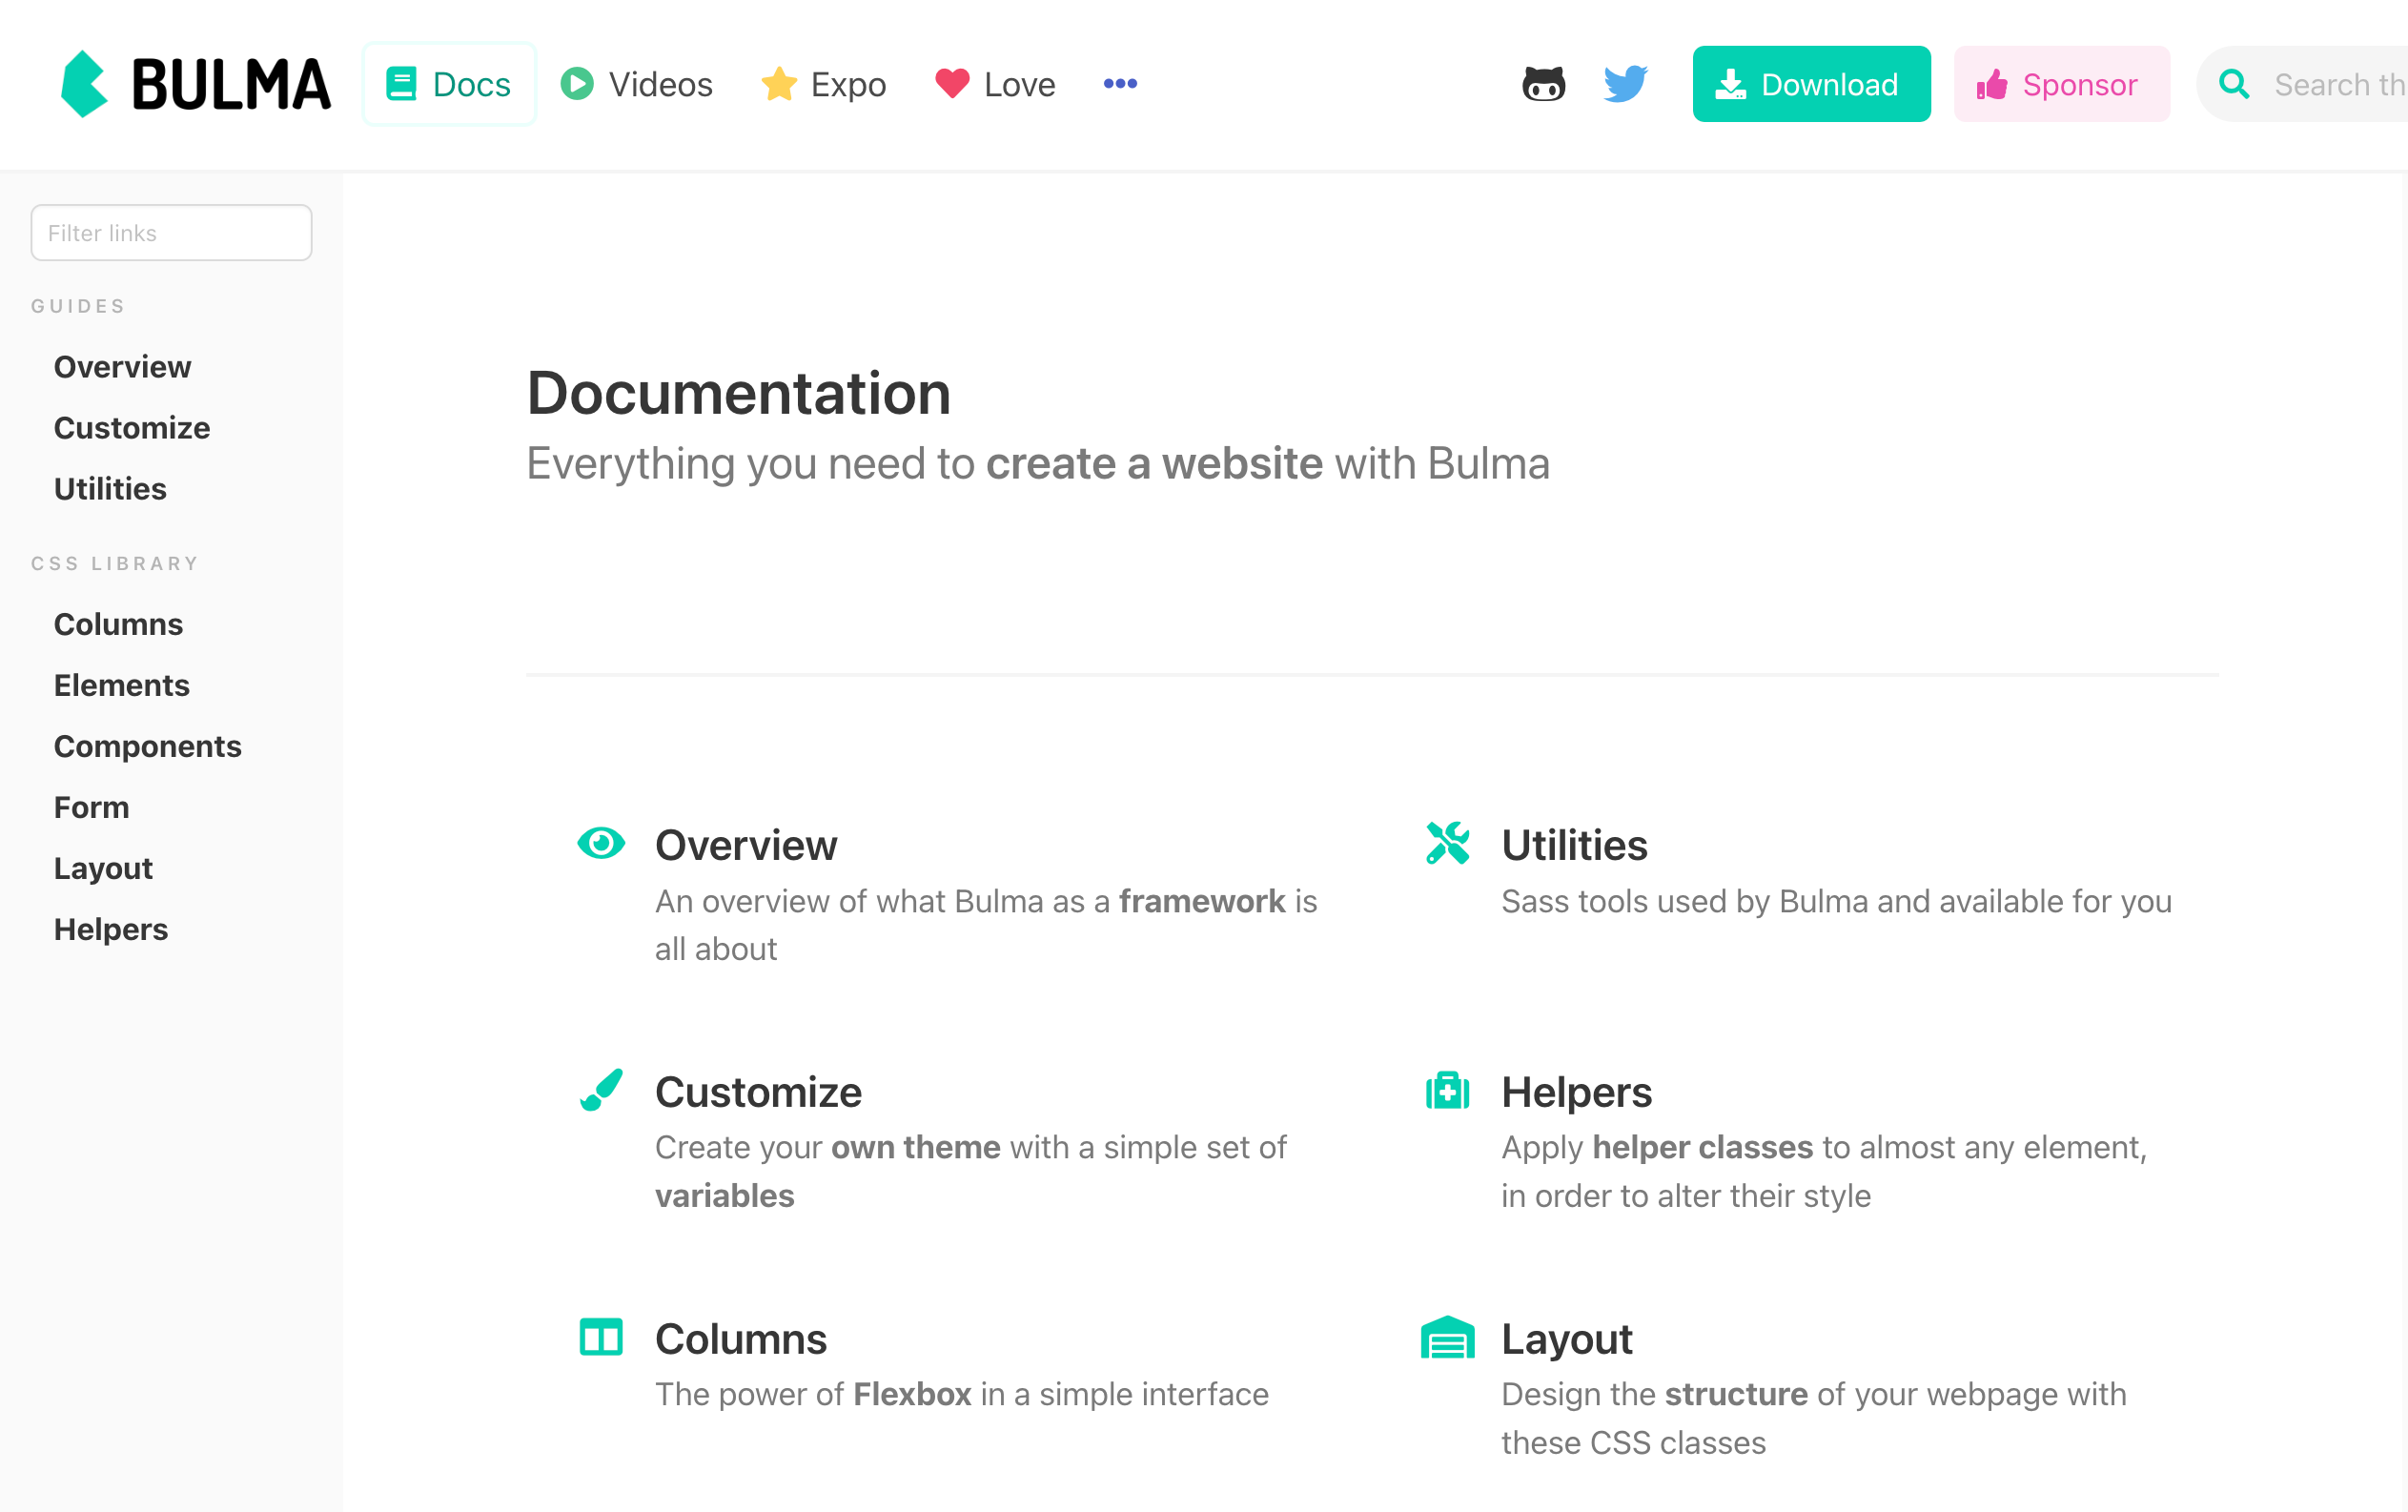Click the first-aid kit icon beside Helpers
2408x1512 pixels.
coord(1447,1091)
